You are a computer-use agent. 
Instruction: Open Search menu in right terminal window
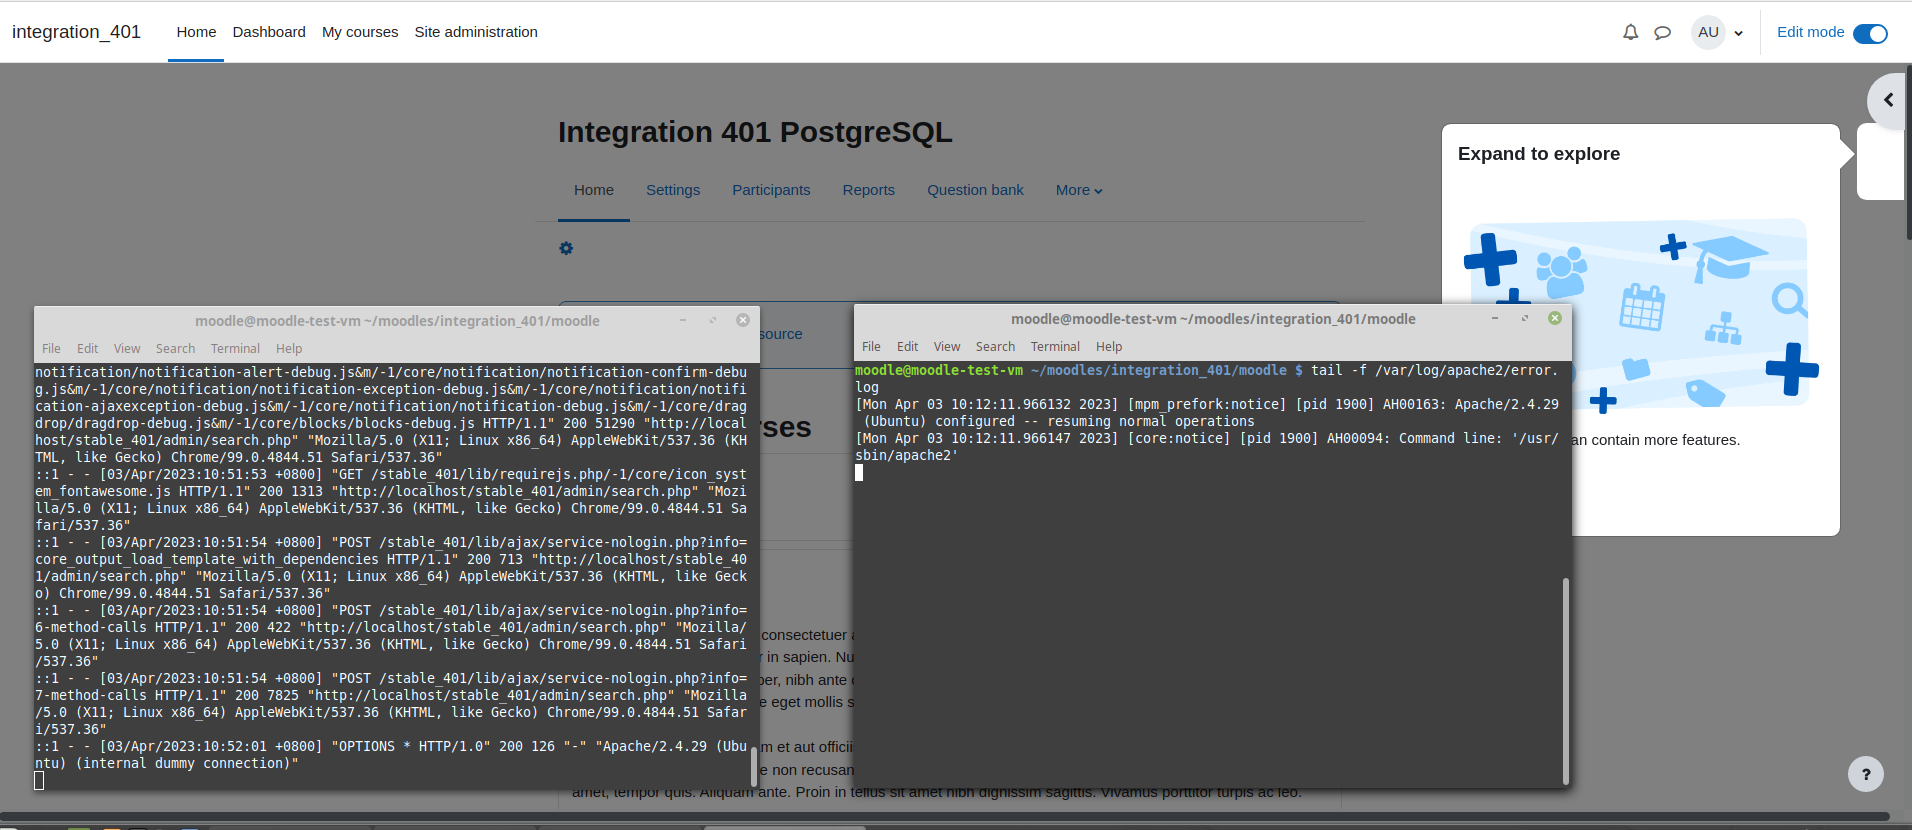(995, 347)
